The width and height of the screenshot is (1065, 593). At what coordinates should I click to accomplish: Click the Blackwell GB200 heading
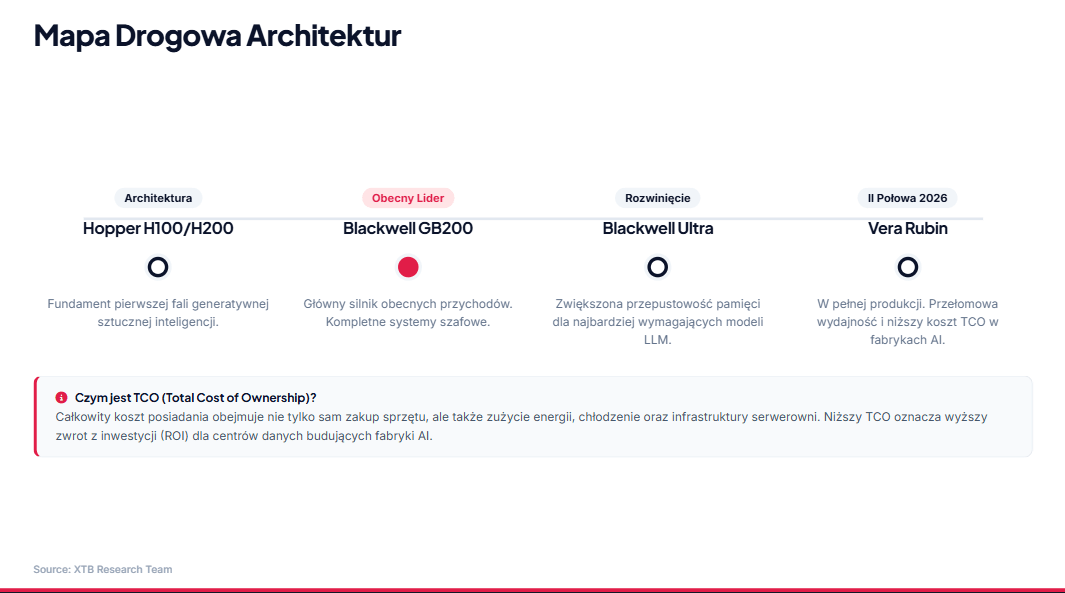click(x=408, y=228)
